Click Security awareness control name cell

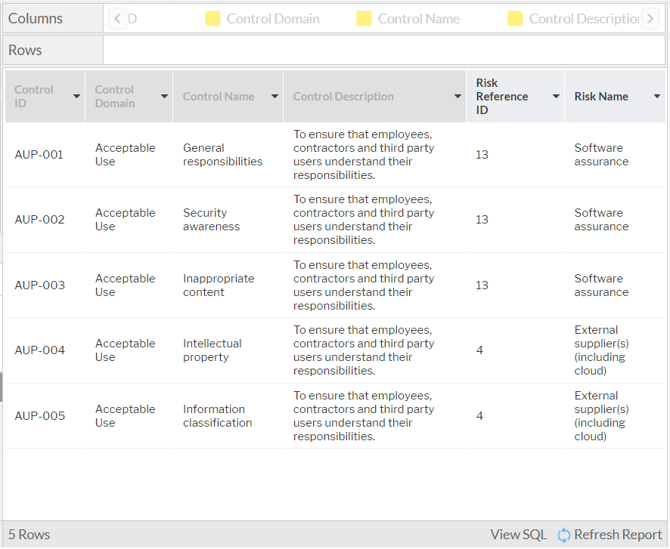click(211, 220)
